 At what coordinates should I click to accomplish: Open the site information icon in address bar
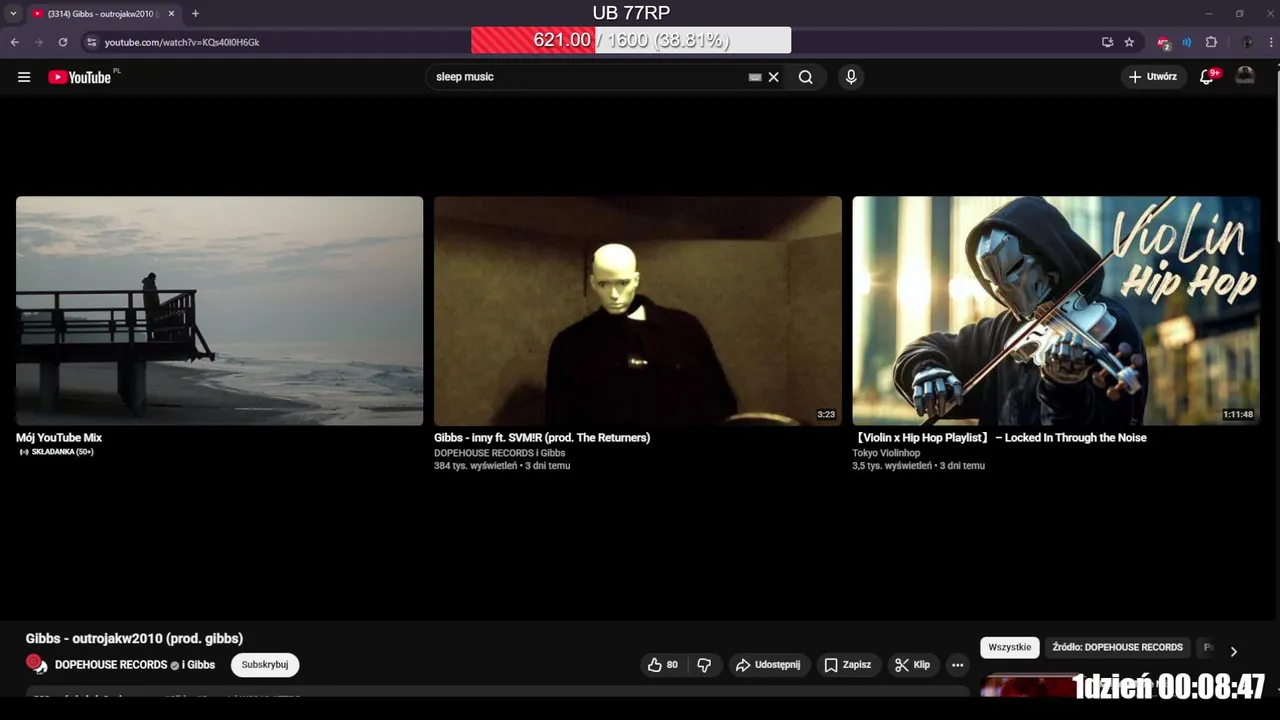tap(91, 42)
